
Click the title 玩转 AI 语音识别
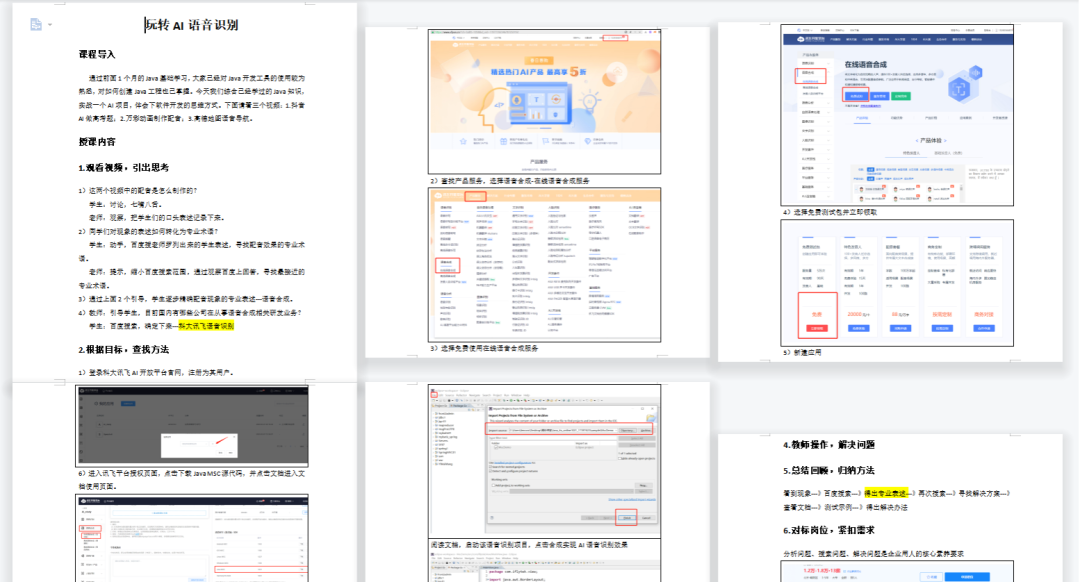191,26
